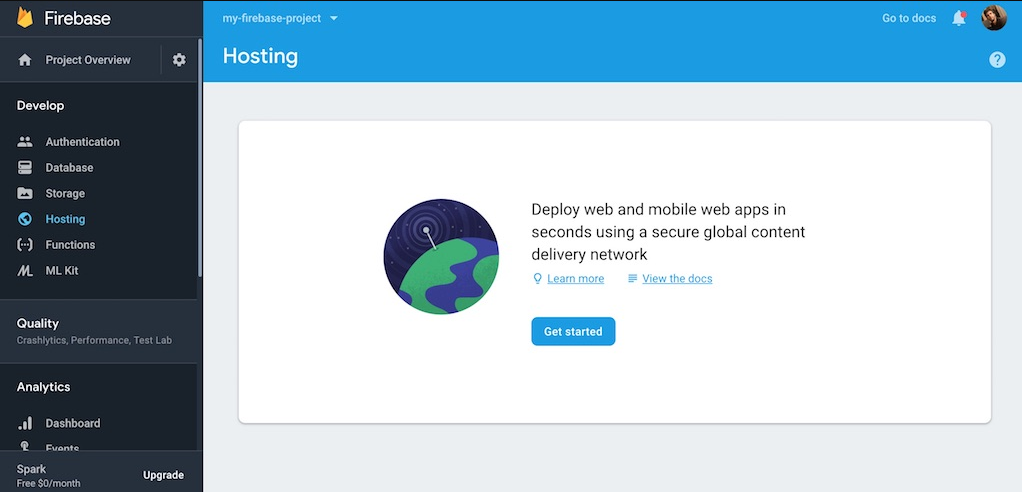Click the Get started button
This screenshot has height=492, width=1022.
pyautogui.click(x=573, y=332)
